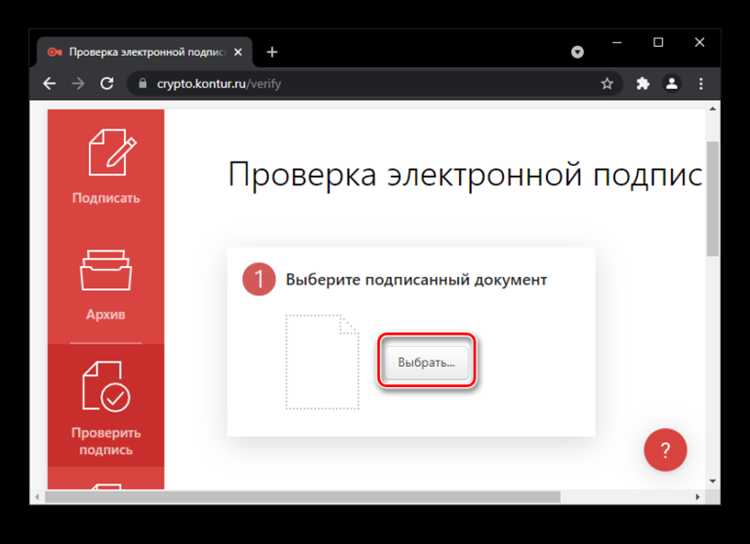Select the Проверка электронной подписи browser tab
Screen dimensions: 750x544
click(145, 52)
